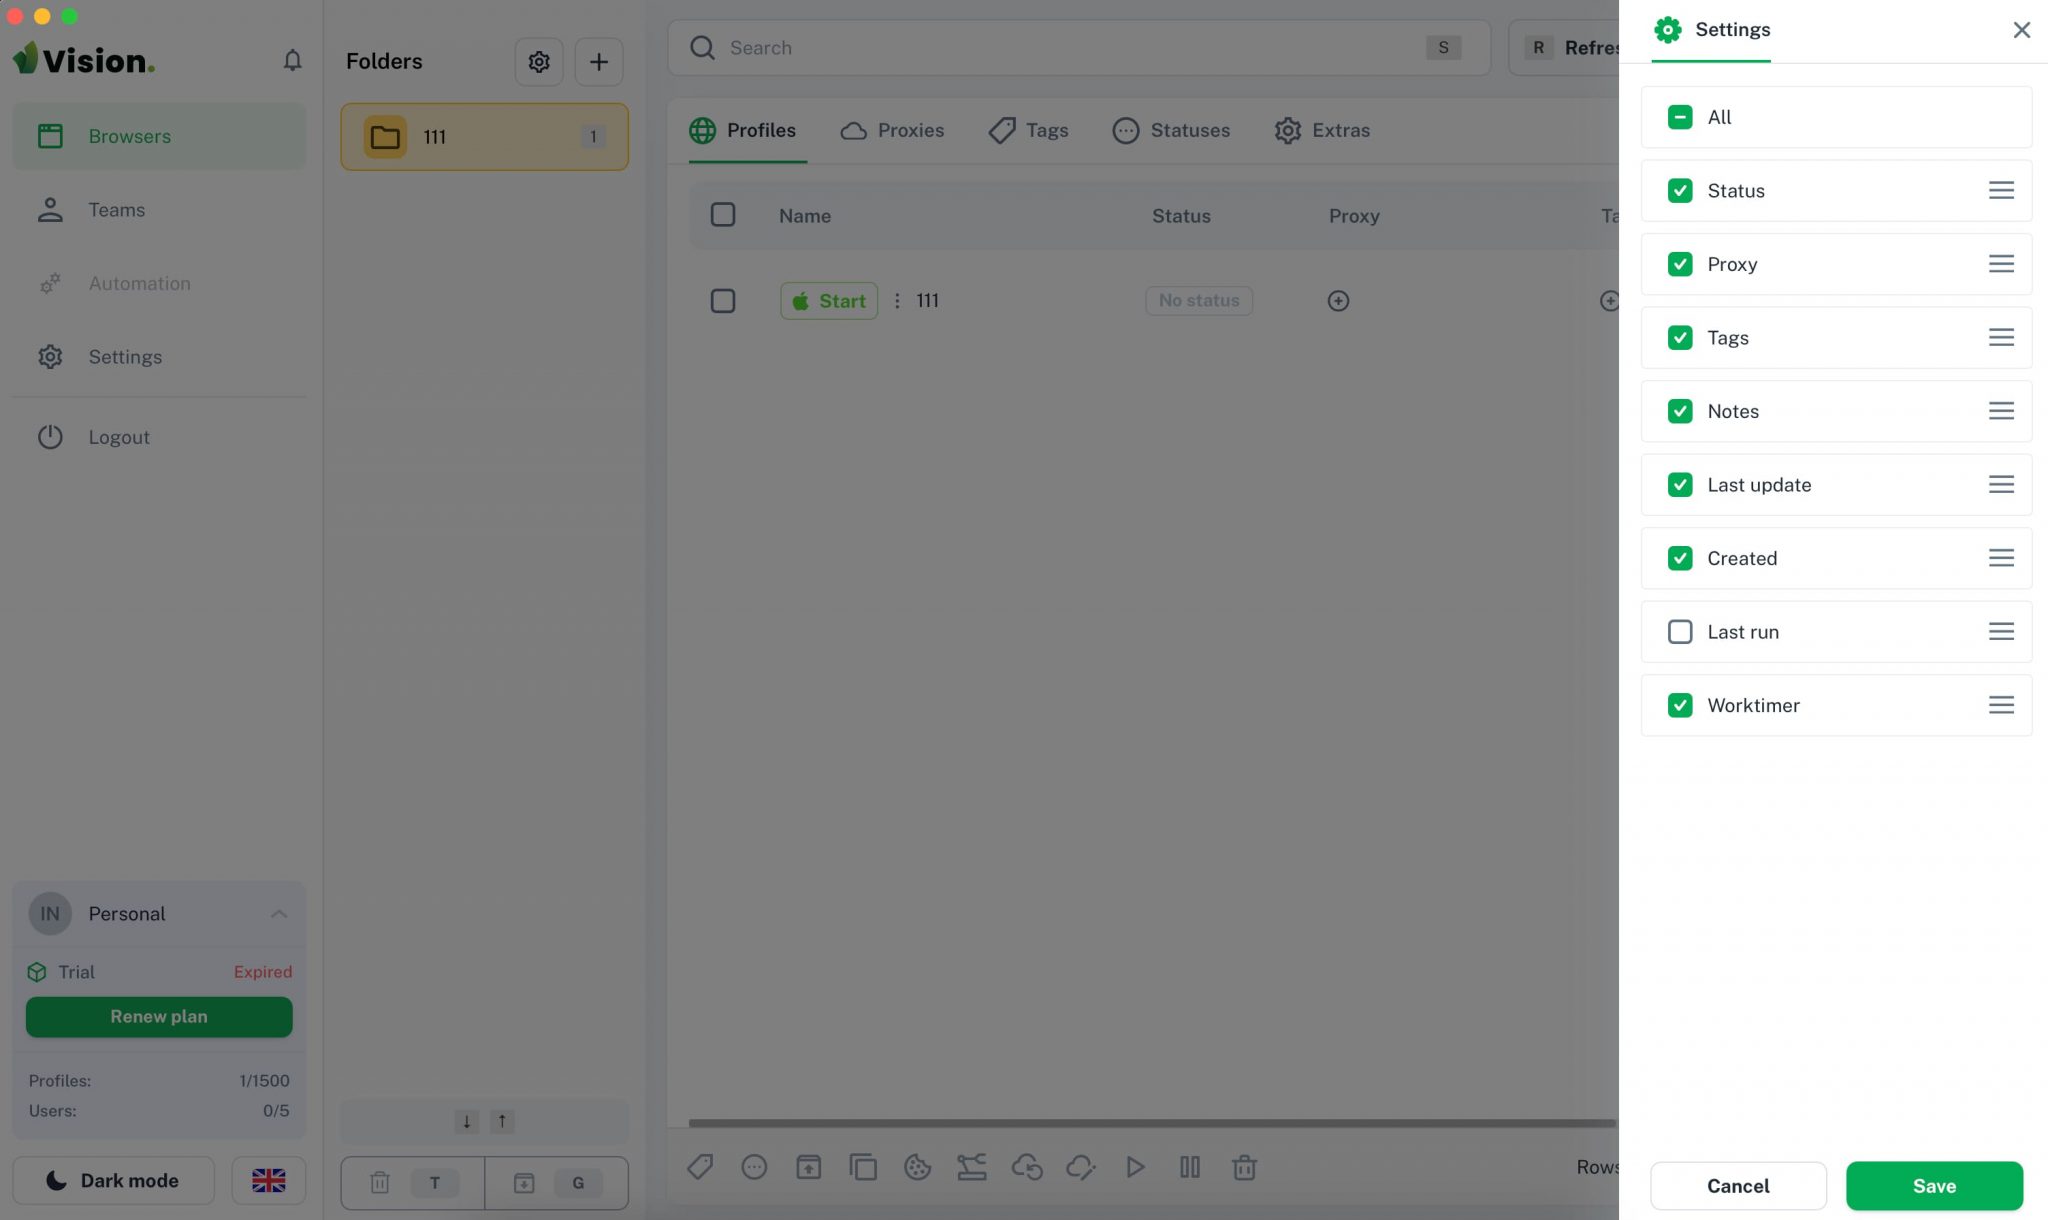The height and width of the screenshot is (1220, 2048).
Task: Click the play icon to run profiles
Action: click(x=1135, y=1167)
